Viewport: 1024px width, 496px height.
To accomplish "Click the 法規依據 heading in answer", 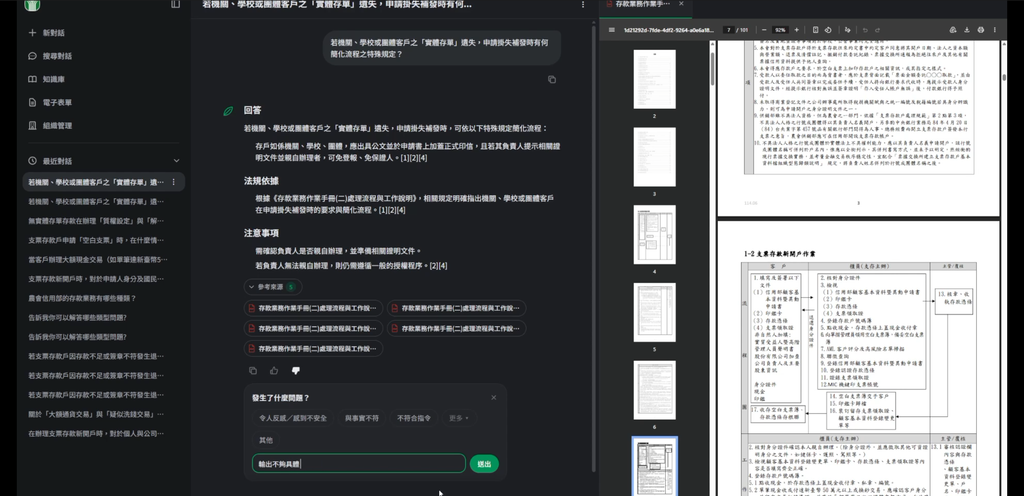I will (x=261, y=181).
